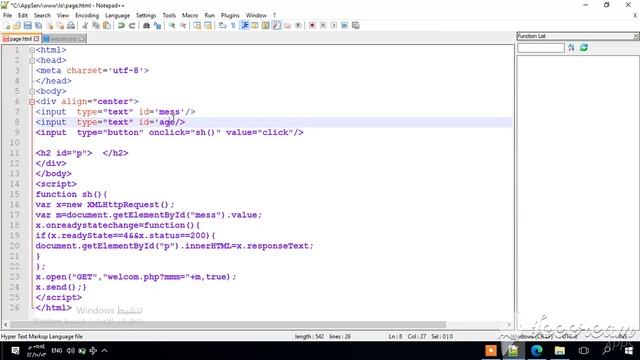Collapse the <html> fold on line 1

pos(32,50)
